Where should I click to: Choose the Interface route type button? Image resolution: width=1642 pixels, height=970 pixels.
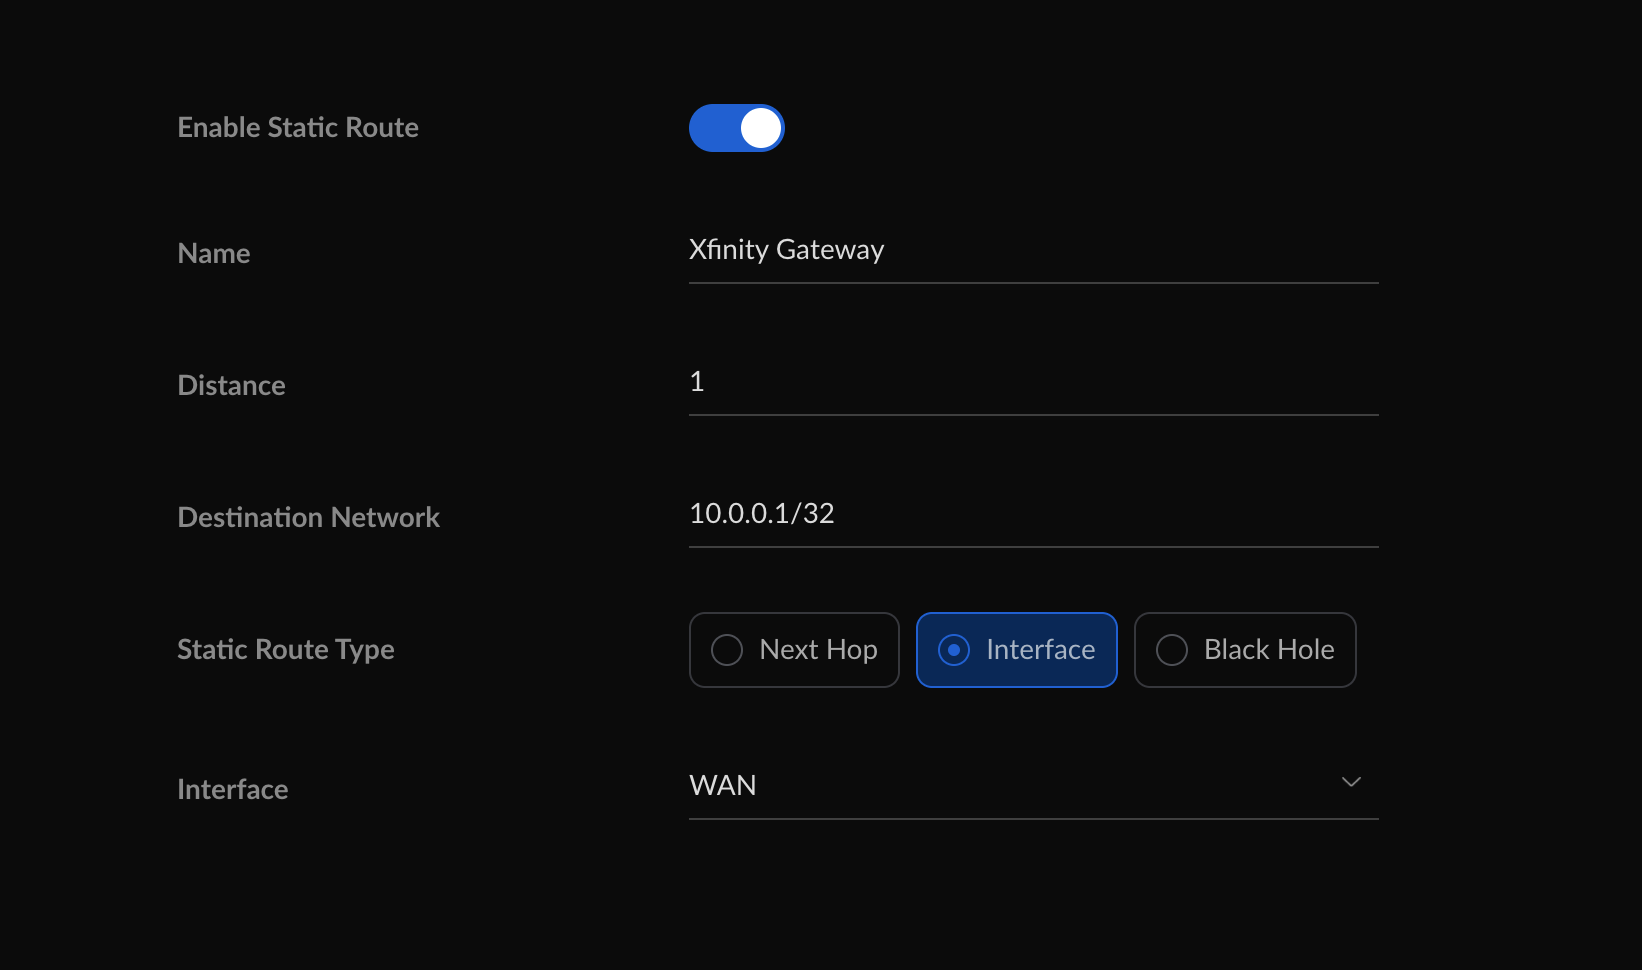coord(1016,650)
